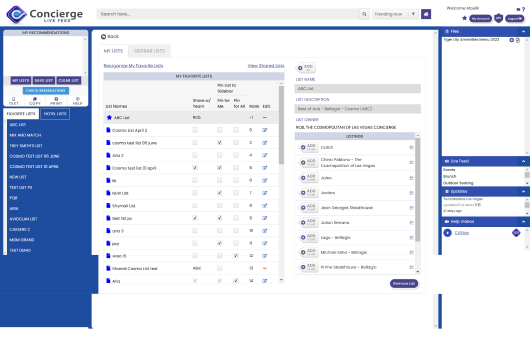The width and height of the screenshot is (530, 360).
Task: Click the VIP shield icon
Action: [x=498, y=18]
